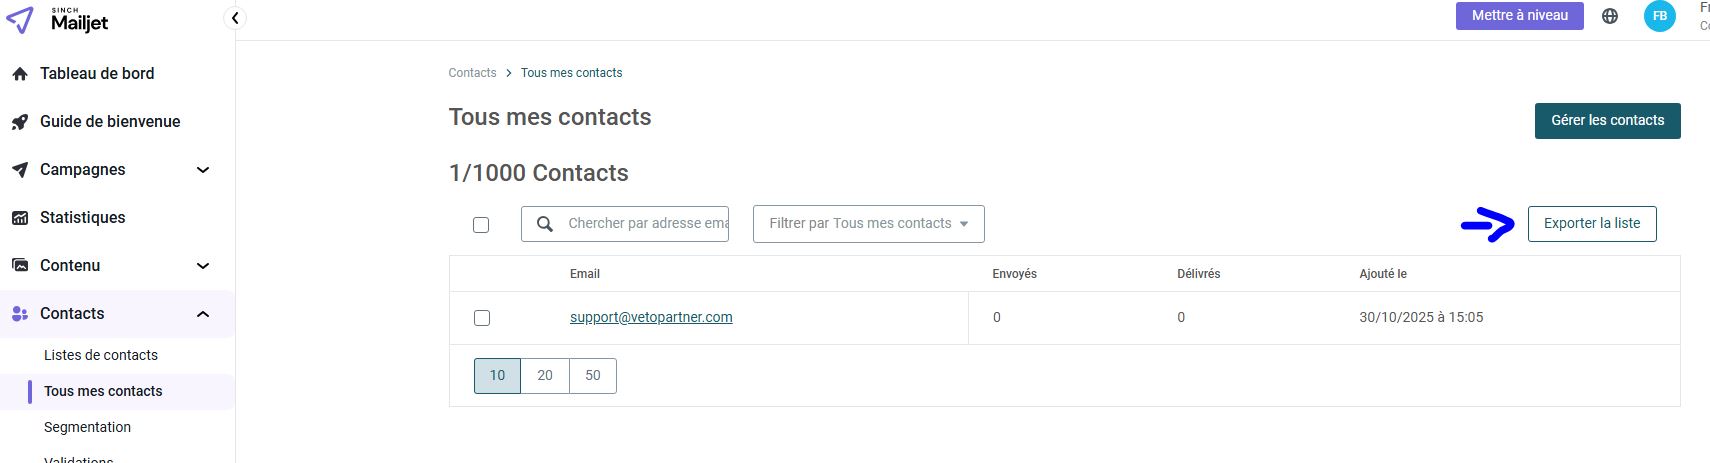Show 20 contacts per page
This screenshot has width=1710, height=463.
(545, 376)
